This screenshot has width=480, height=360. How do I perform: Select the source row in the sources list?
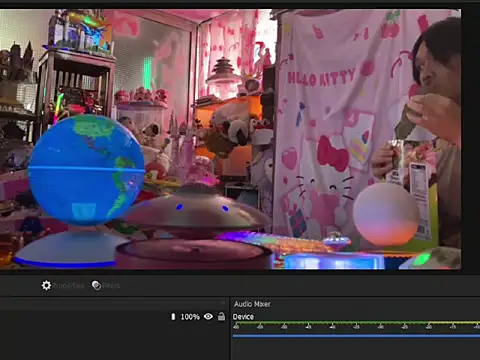(114, 317)
